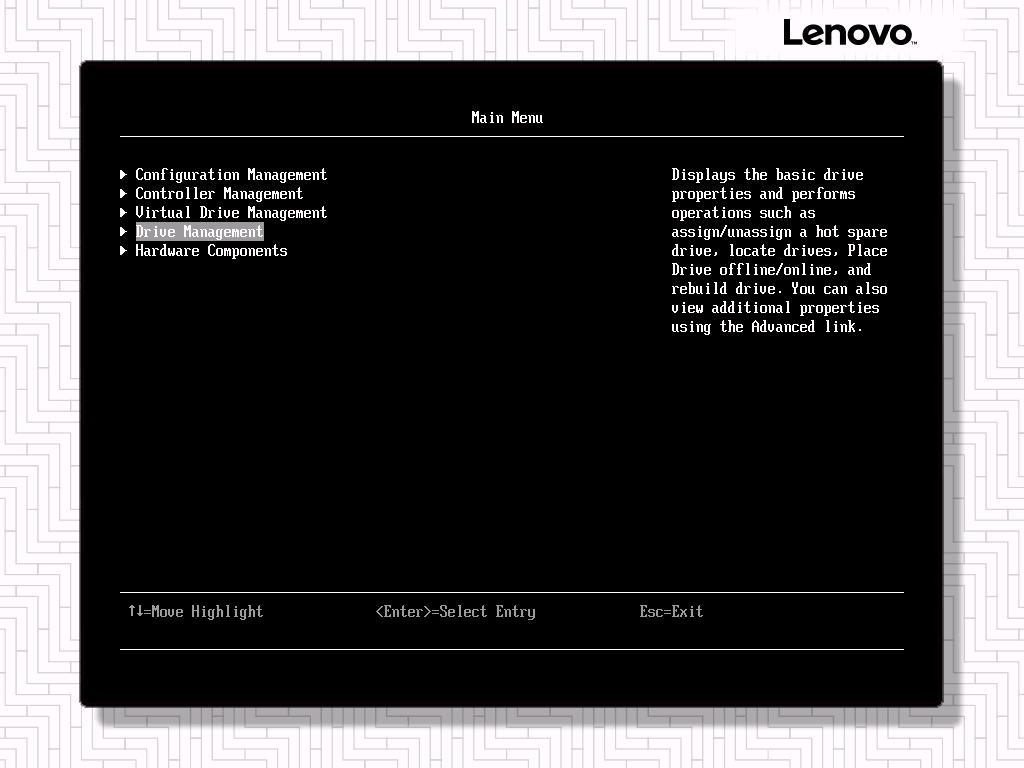Click the drive help description text
The image size is (1024, 768).
(x=779, y=251)
